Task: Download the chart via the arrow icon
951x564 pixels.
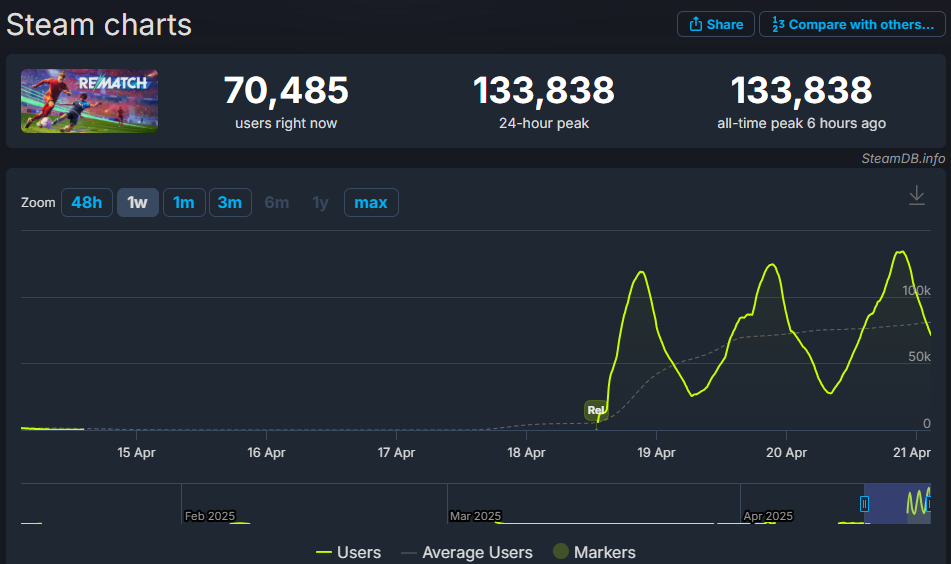Action: coord(916,197)
